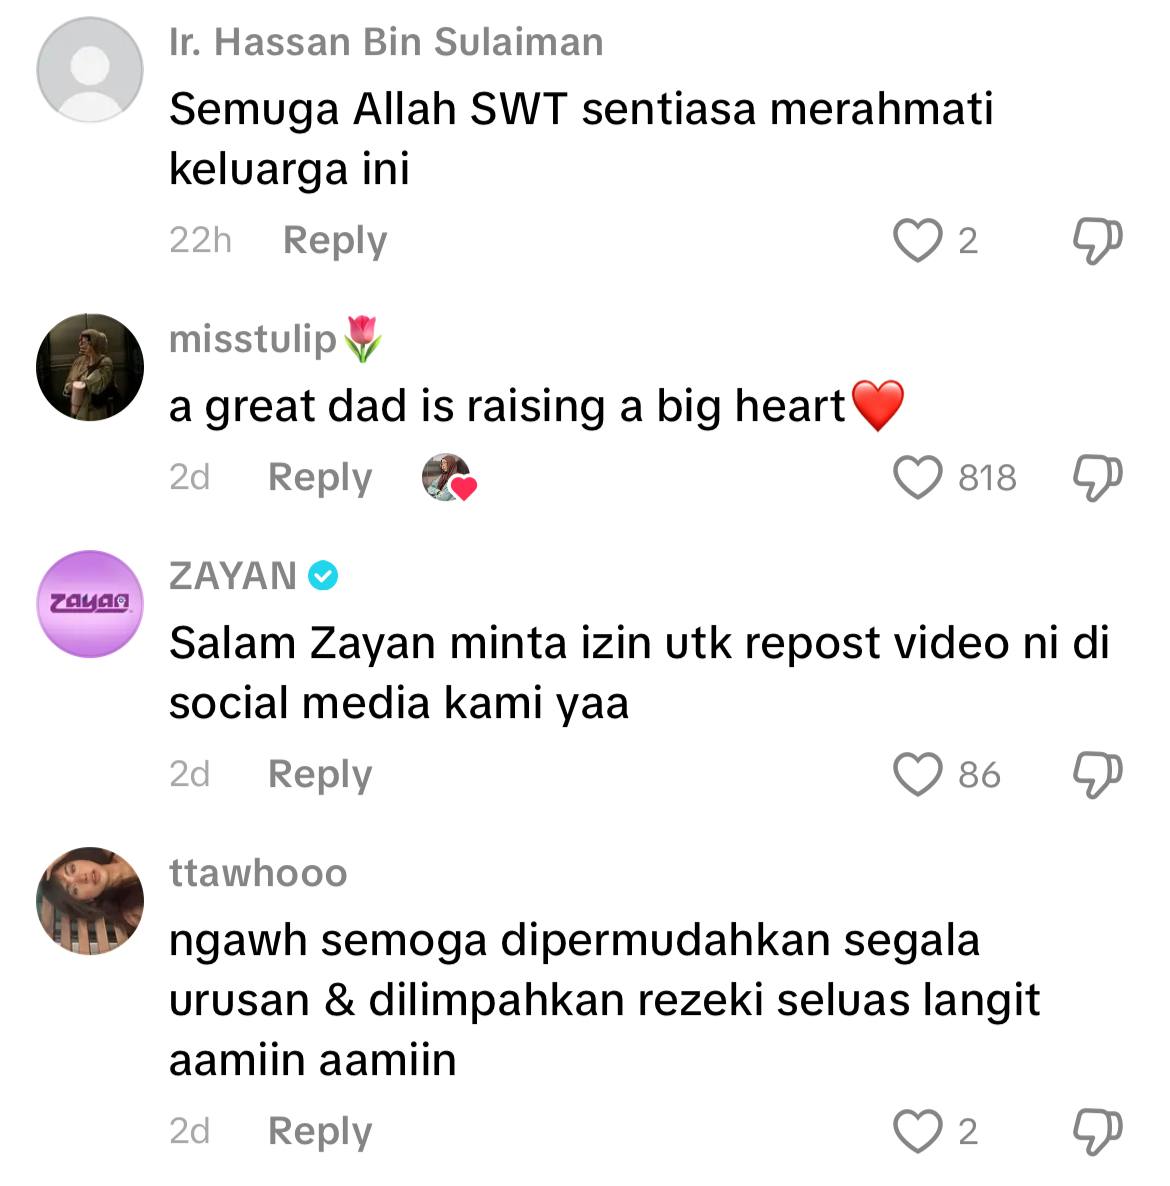This screenshot has width=1170, height=1186.
Task: Open the ttawhooo username link
Action: [x=258, y=873]
